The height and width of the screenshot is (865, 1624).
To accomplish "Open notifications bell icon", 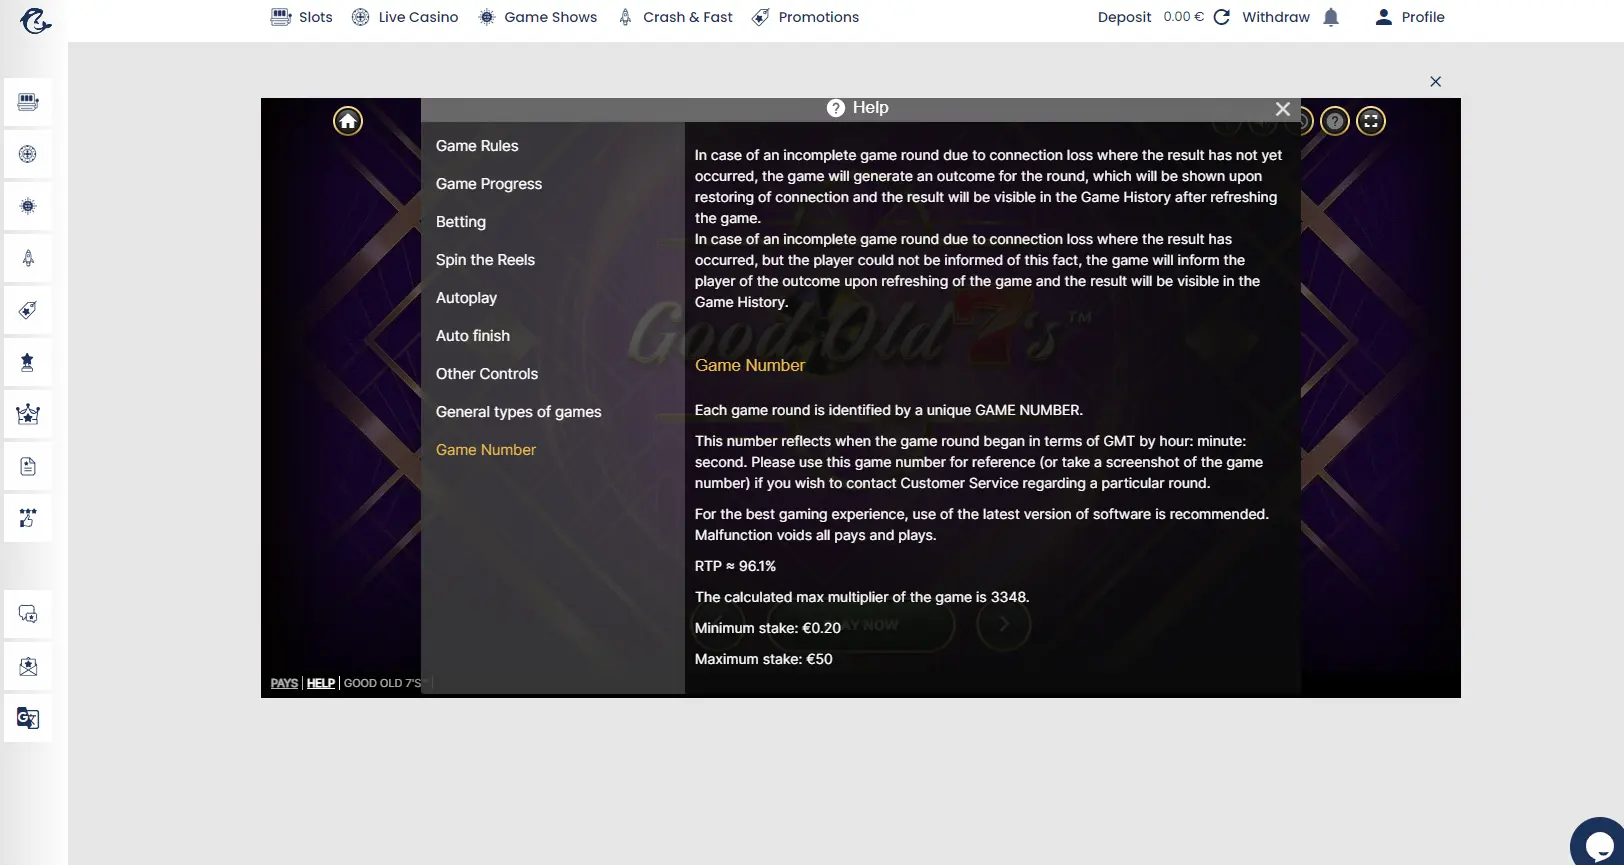I will coord(1331,17).
